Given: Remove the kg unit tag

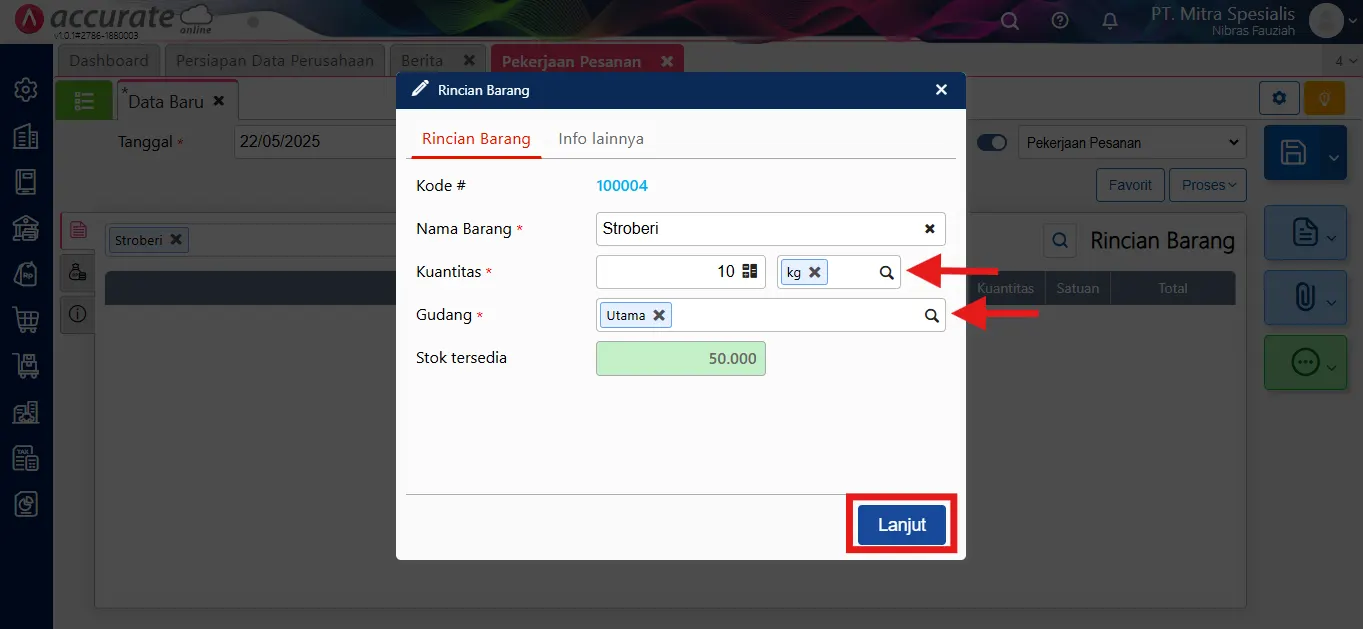Looking at the screenshot, I should pyautogui.click(x=814, y=272).
